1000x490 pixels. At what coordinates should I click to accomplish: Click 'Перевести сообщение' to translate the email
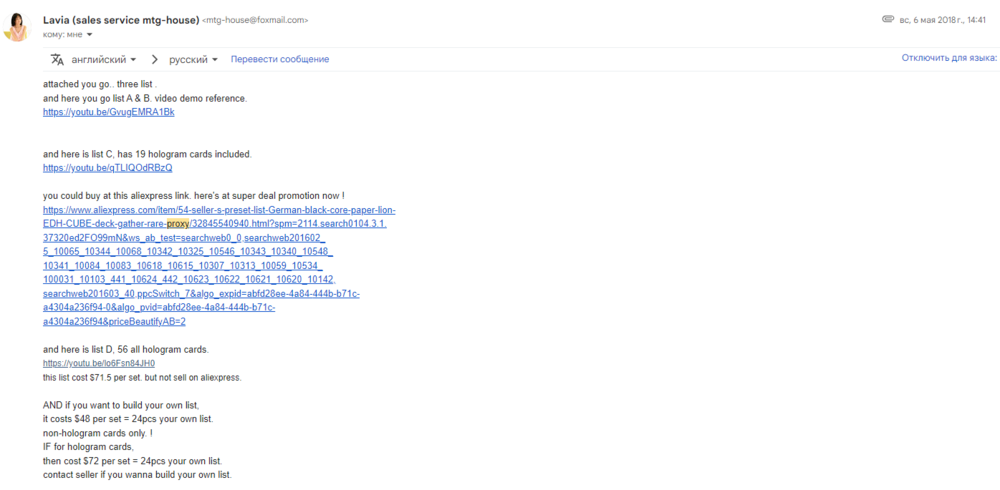point(280,59)
